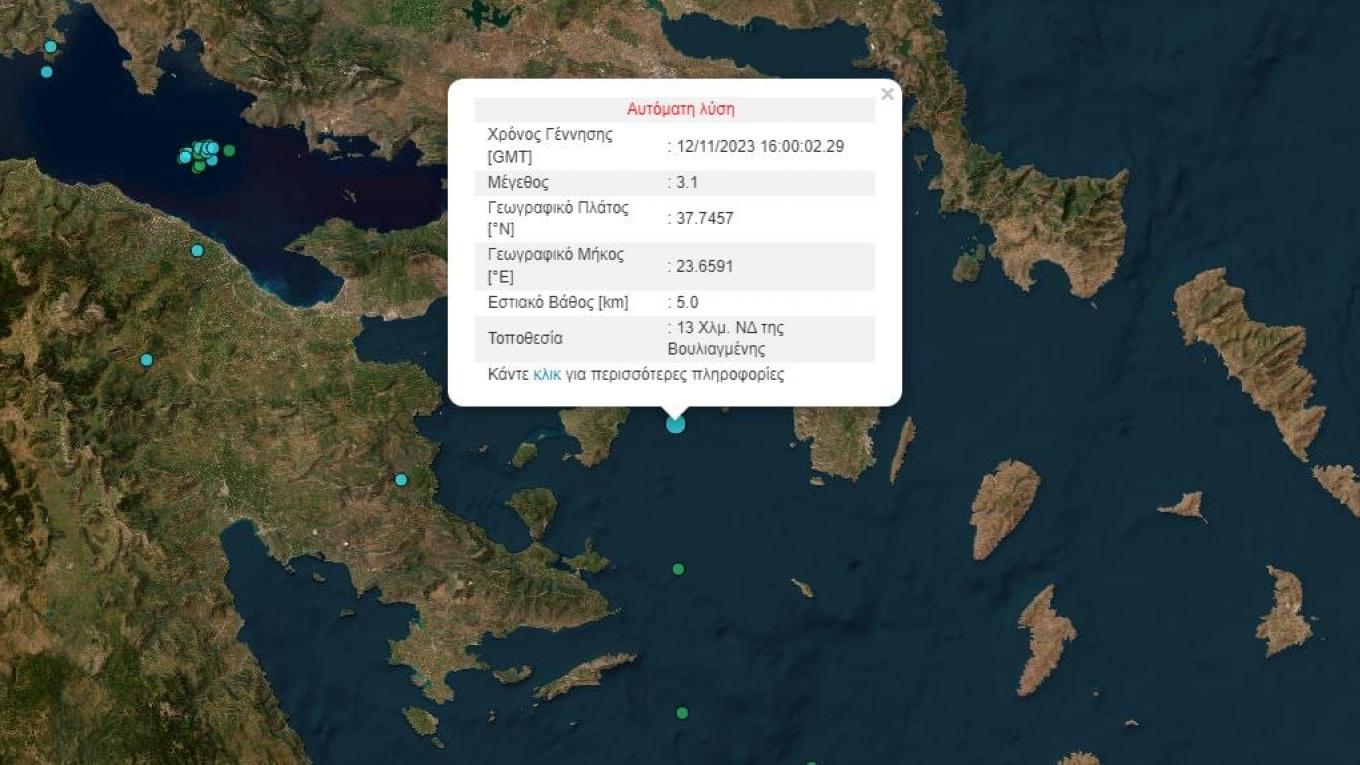Viewport: 1360px width, 765px height.
Task: Select lone green marker right of the gulf cluster
Action: pos(229,151)
